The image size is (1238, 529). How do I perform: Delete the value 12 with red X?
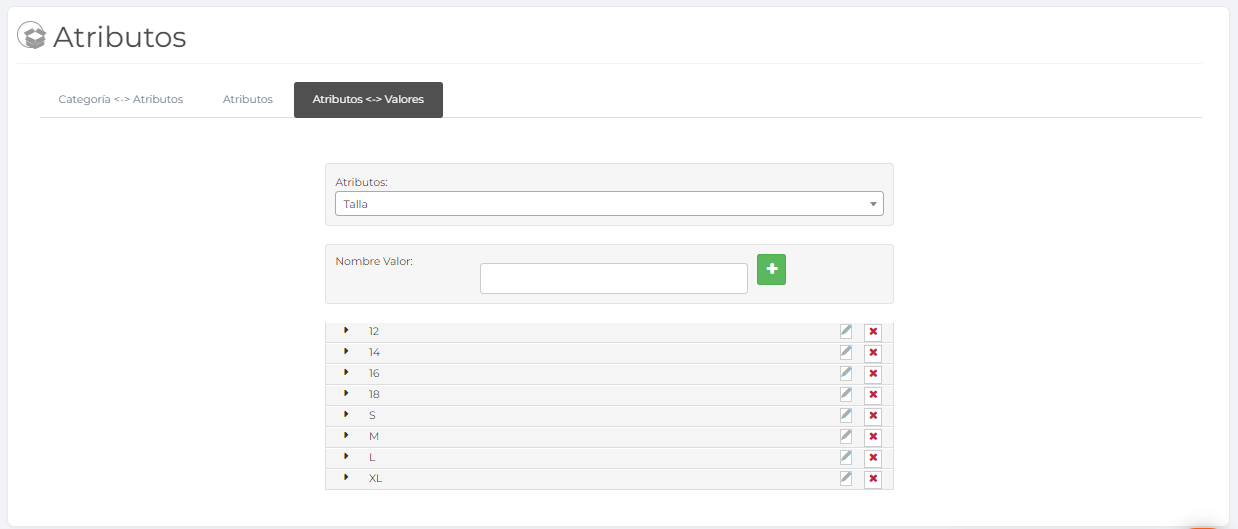pyautogui.click(x=873, y=332)
